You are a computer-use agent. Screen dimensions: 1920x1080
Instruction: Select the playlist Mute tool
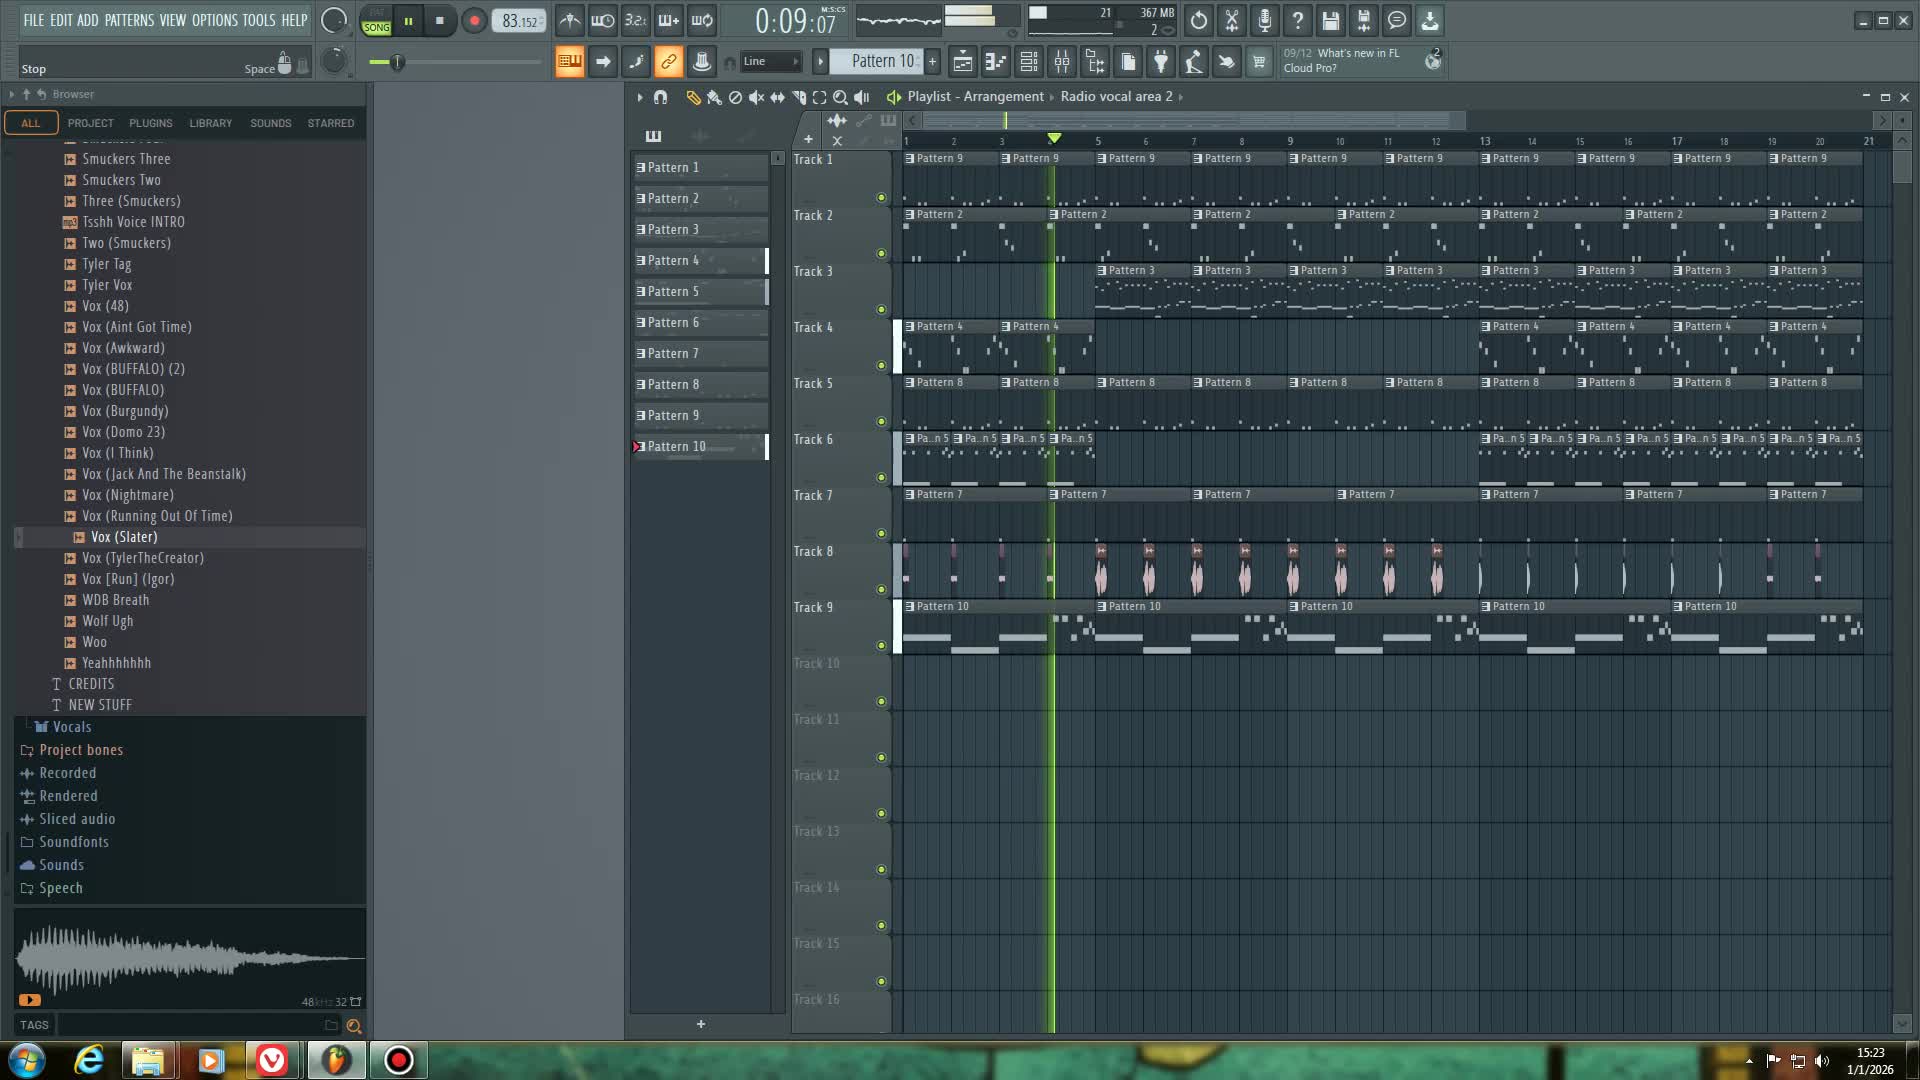(x=757, y=97)
